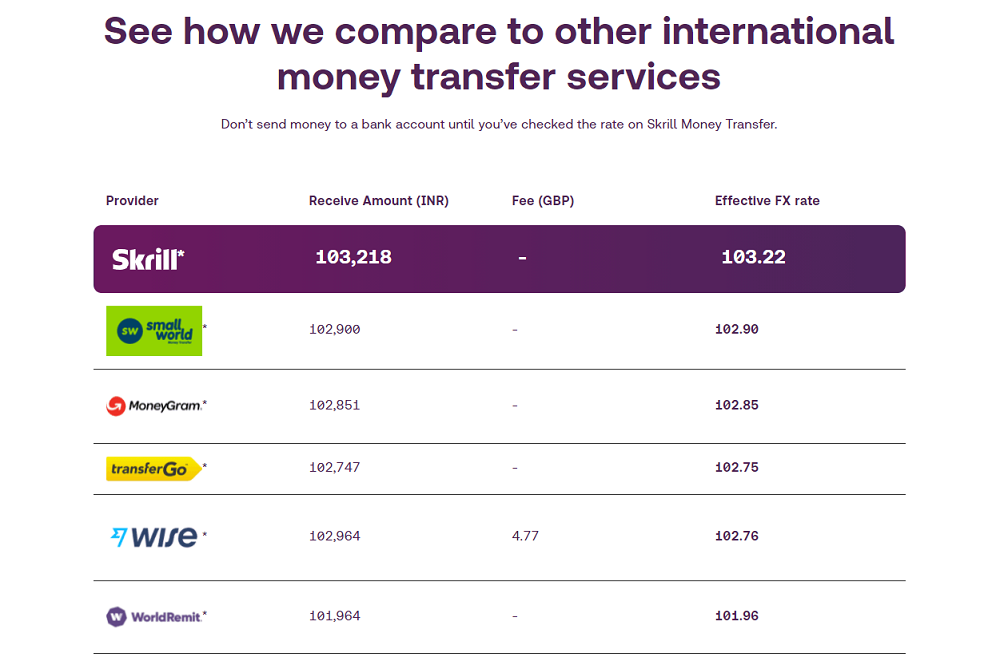Click WorldRemit's effective FX rate 101.96
The image size is (1000, 665).
coord(737,616)
